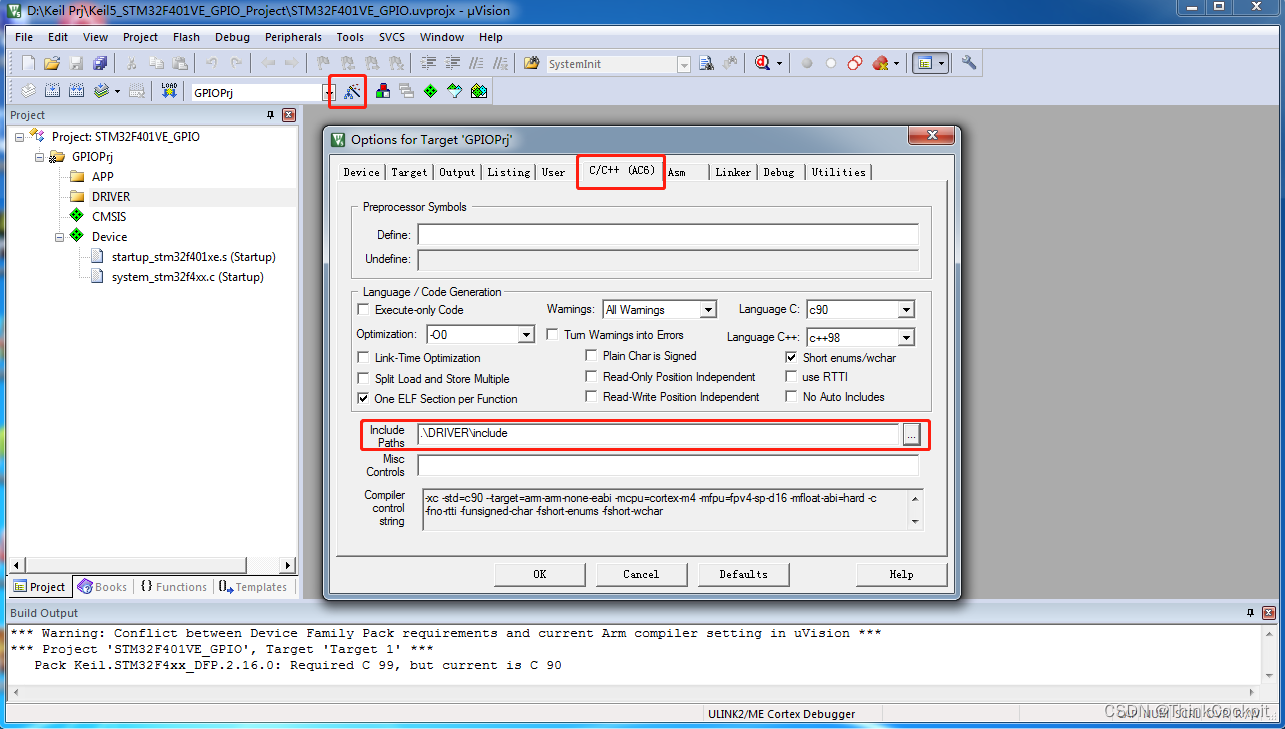
Task: Uncheck One ELF Section per Function
Action: click(x=363, y=399)
